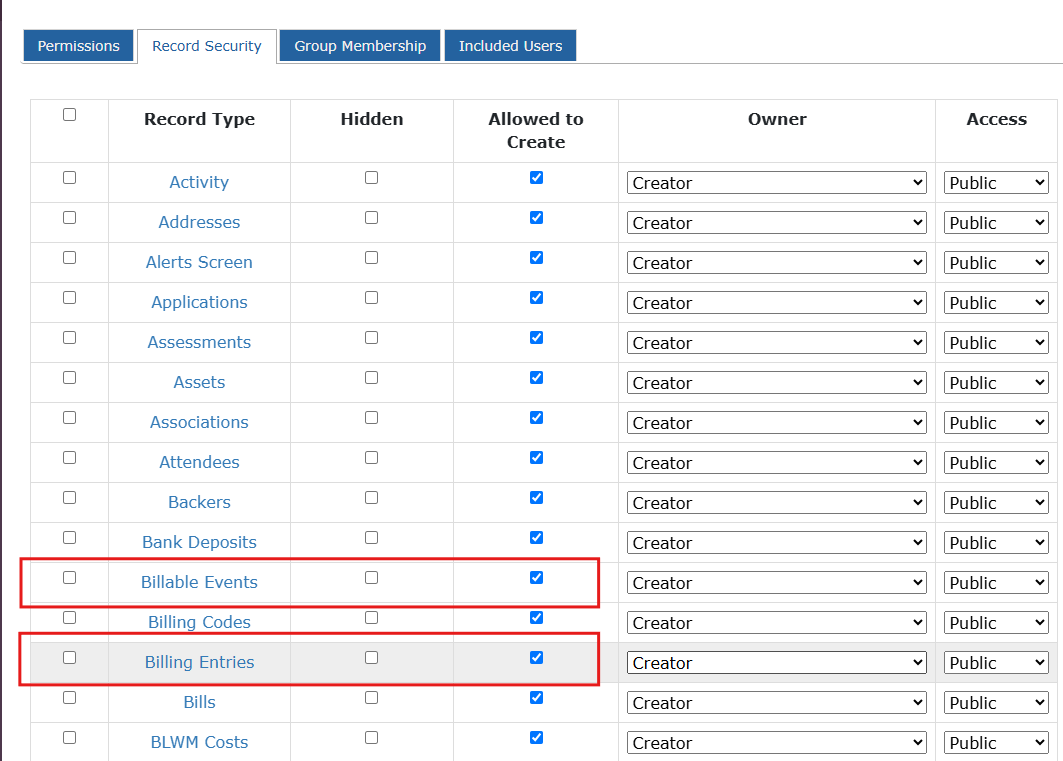Open the Bank Deposits link
The height and width of the screenshot is (761, 1063).
199,542
